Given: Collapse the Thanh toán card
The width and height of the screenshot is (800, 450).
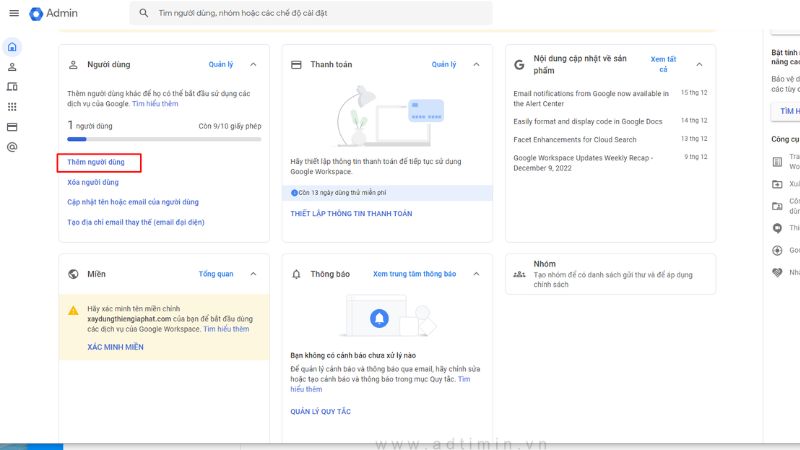Looking at the screenshot, I should coord(476,64).
